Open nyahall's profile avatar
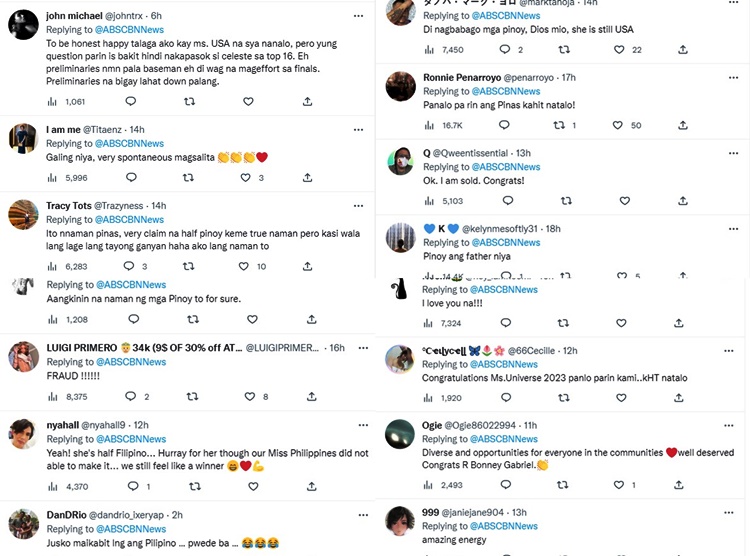750x556 pixels. [x=23, y=434]
